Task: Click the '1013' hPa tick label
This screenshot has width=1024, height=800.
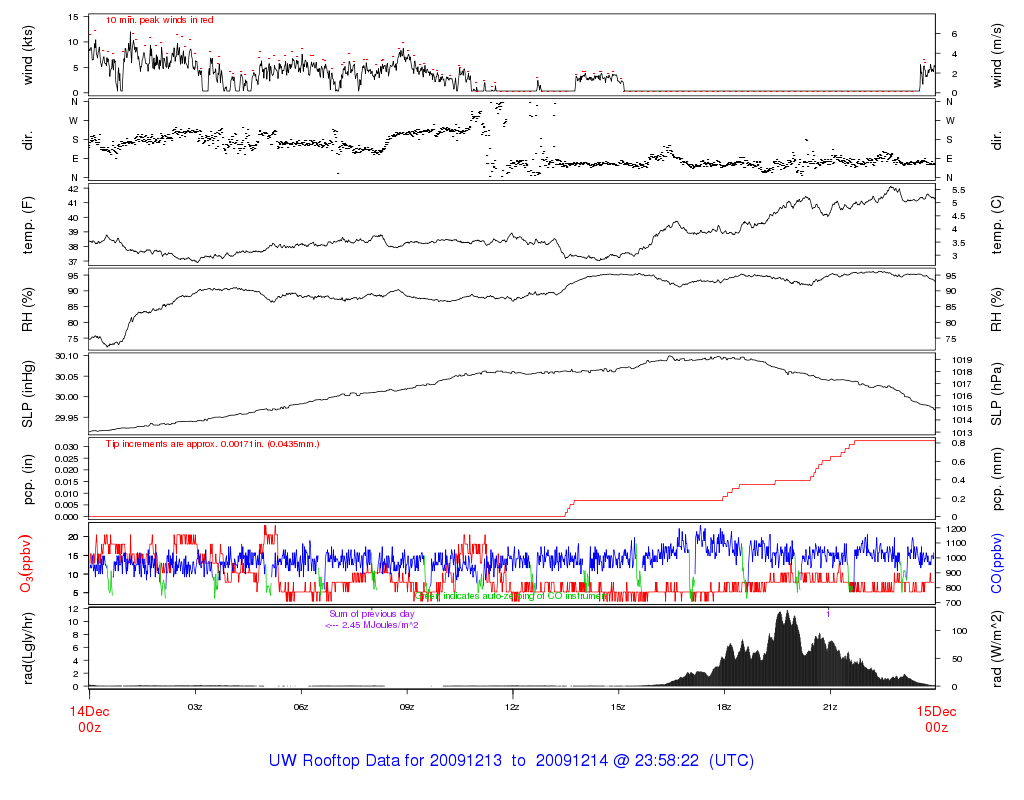Action: click(x=962, y=433)
